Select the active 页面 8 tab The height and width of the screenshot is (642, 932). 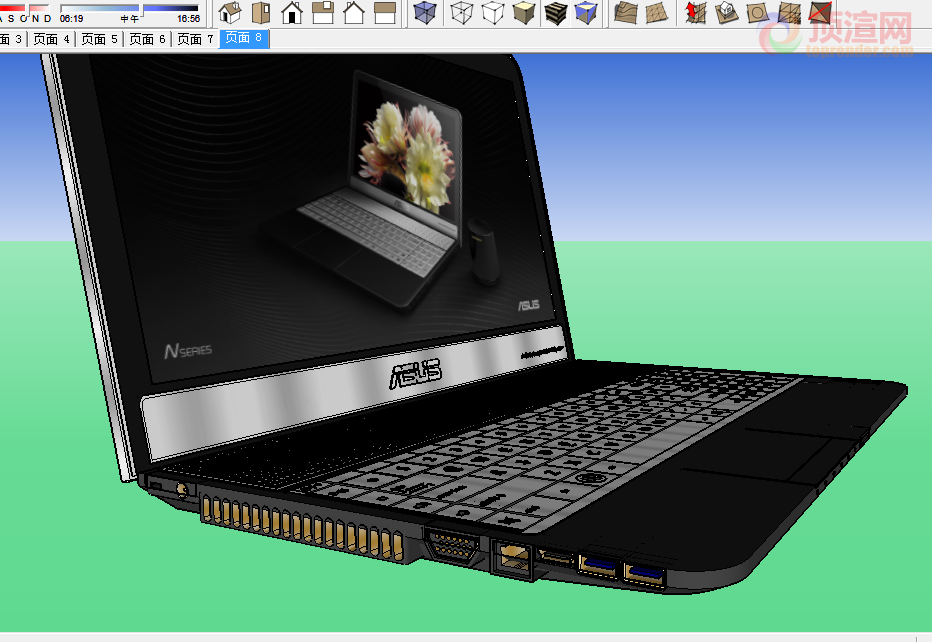244,39
